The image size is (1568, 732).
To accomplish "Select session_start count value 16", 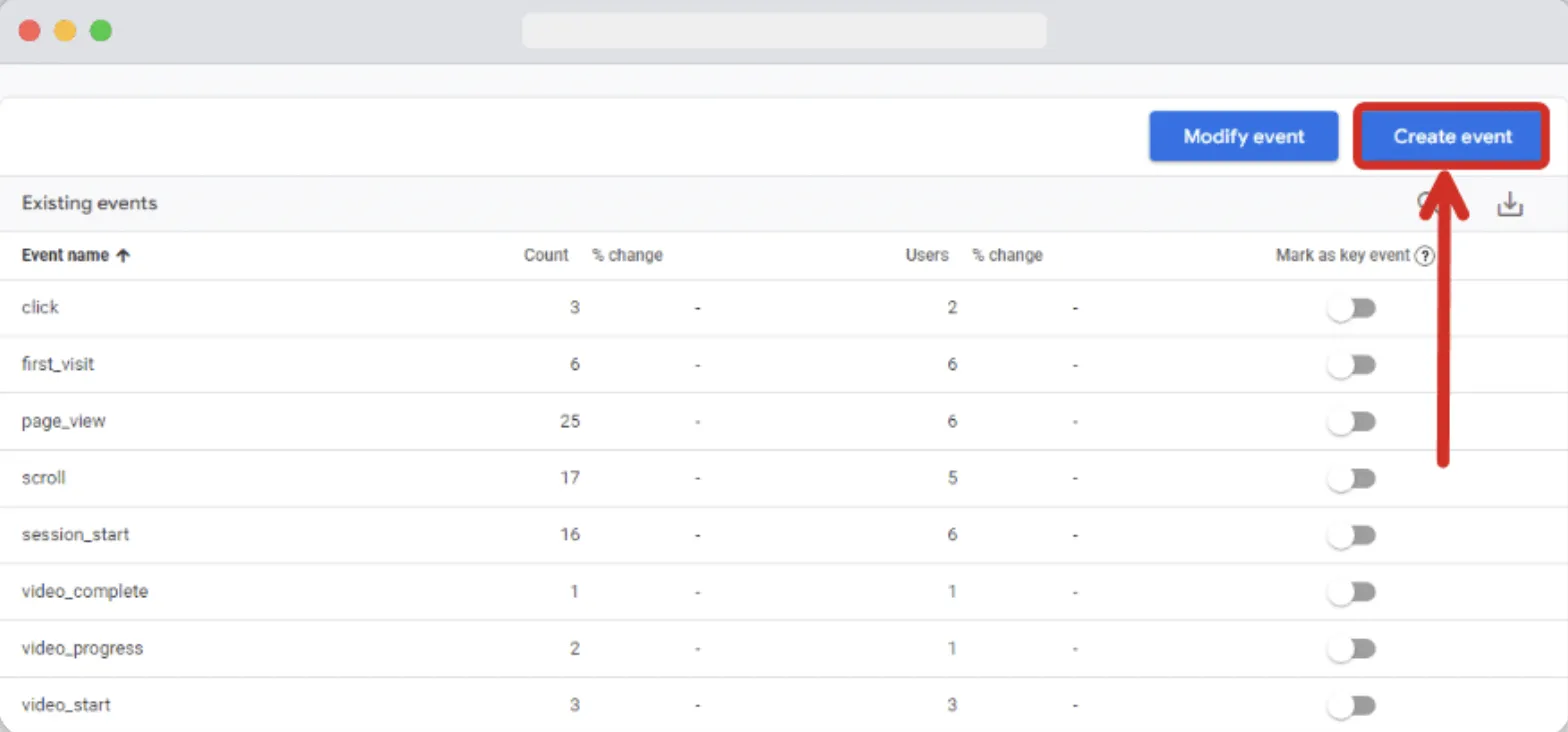I will tap(570, 534).
